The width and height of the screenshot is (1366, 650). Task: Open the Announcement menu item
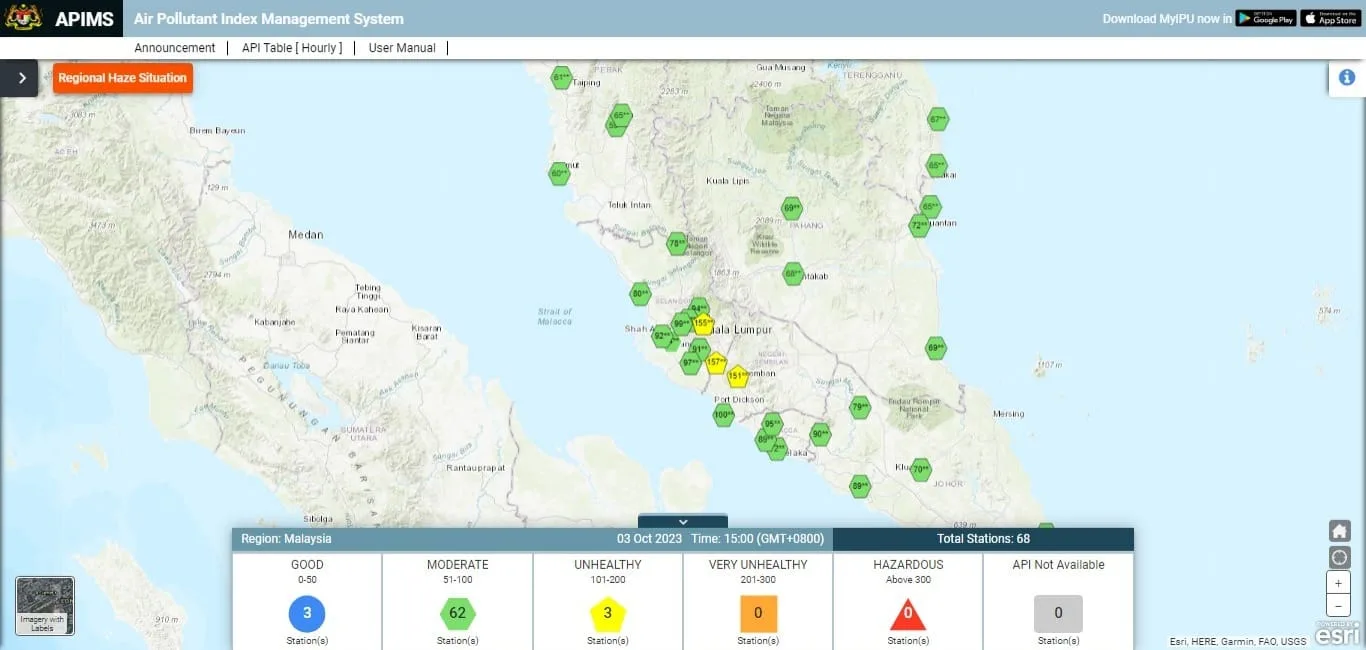(175, 48)
